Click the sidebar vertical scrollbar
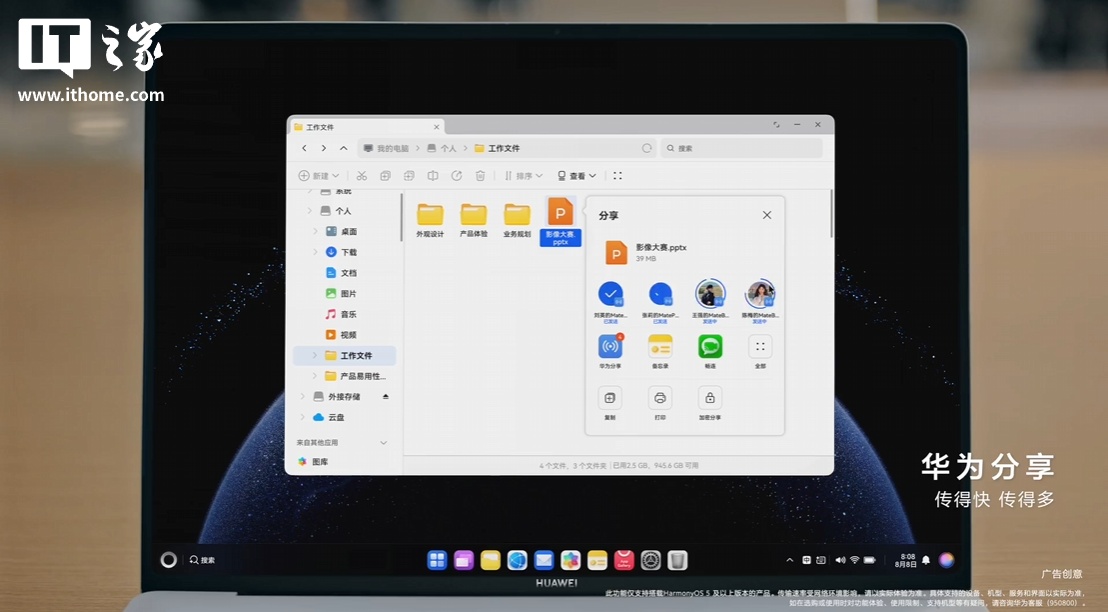The image size is (1108, 612). (401, 218)
